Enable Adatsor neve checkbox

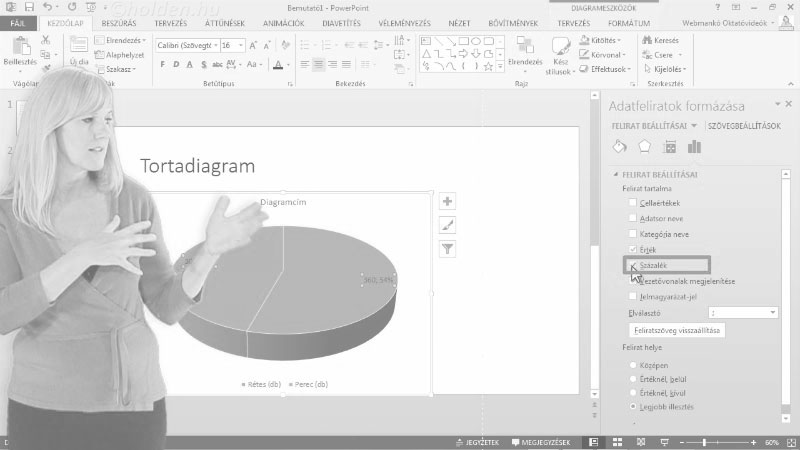[x=633, y=218]
